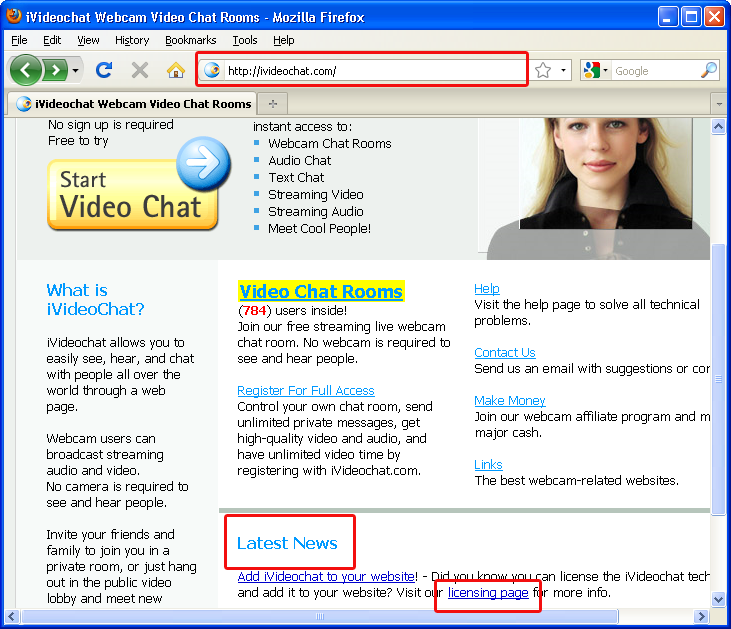The height and width of the screenshot is (629, 731).
Task: Click the woman's photo on the page
Action: tap(606, 173)
